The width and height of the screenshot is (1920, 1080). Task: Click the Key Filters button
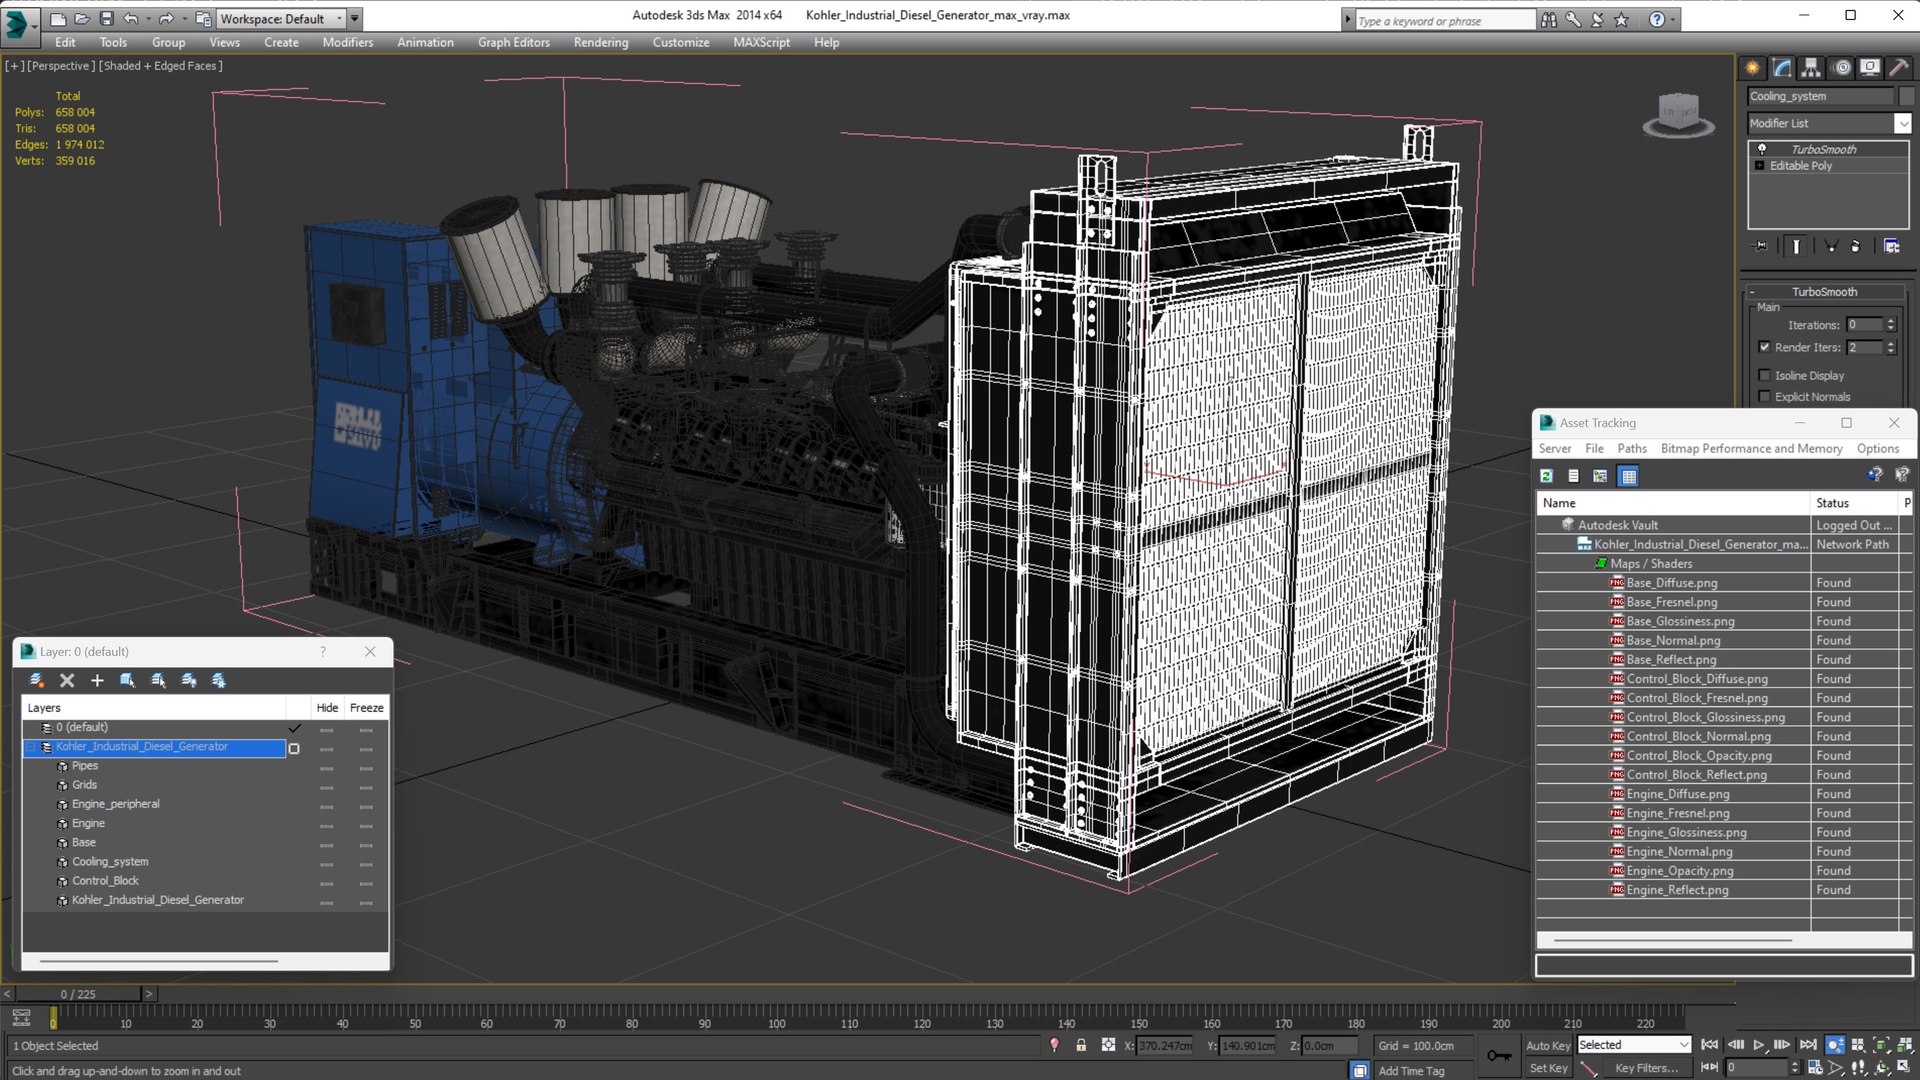point(1645,1068)
